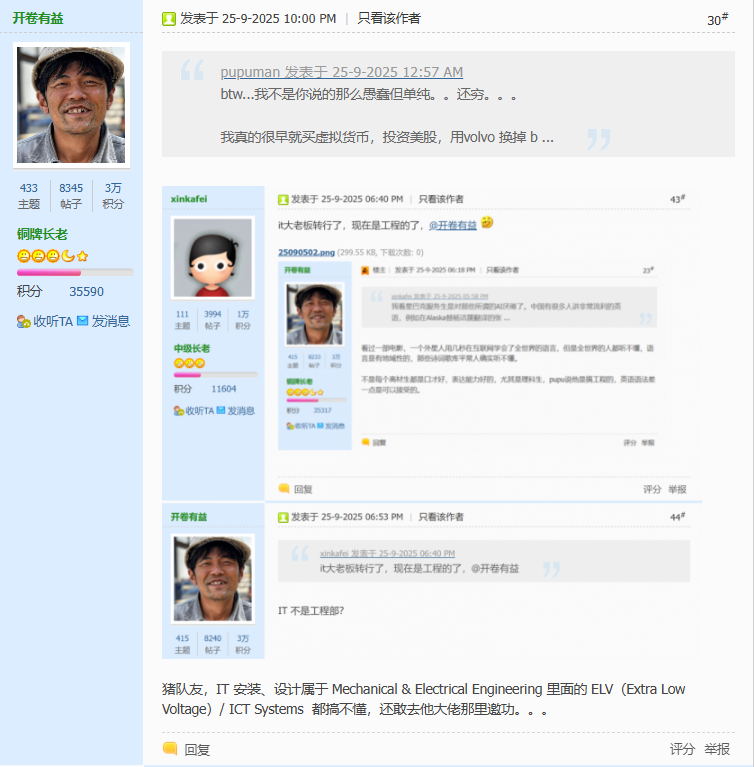This screenshot has height=767, width=754.
Task: Open the quoted pupuman 12:57 AM post link
Action: tap(341, 72)
